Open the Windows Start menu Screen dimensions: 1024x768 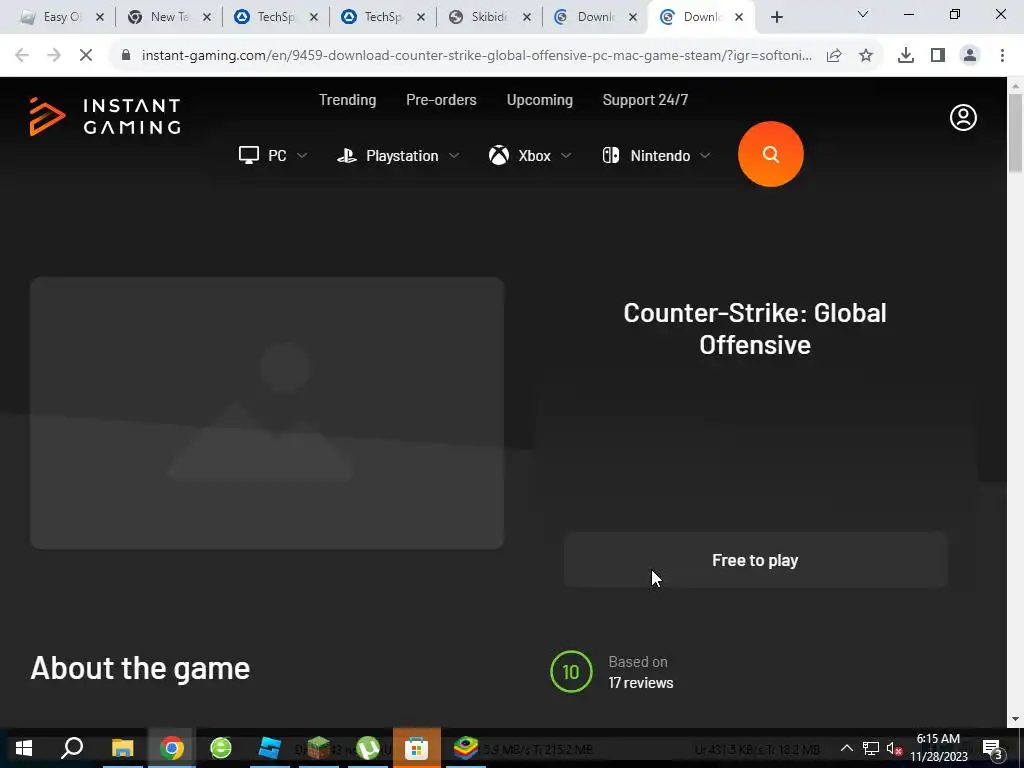tap(24, 748)
